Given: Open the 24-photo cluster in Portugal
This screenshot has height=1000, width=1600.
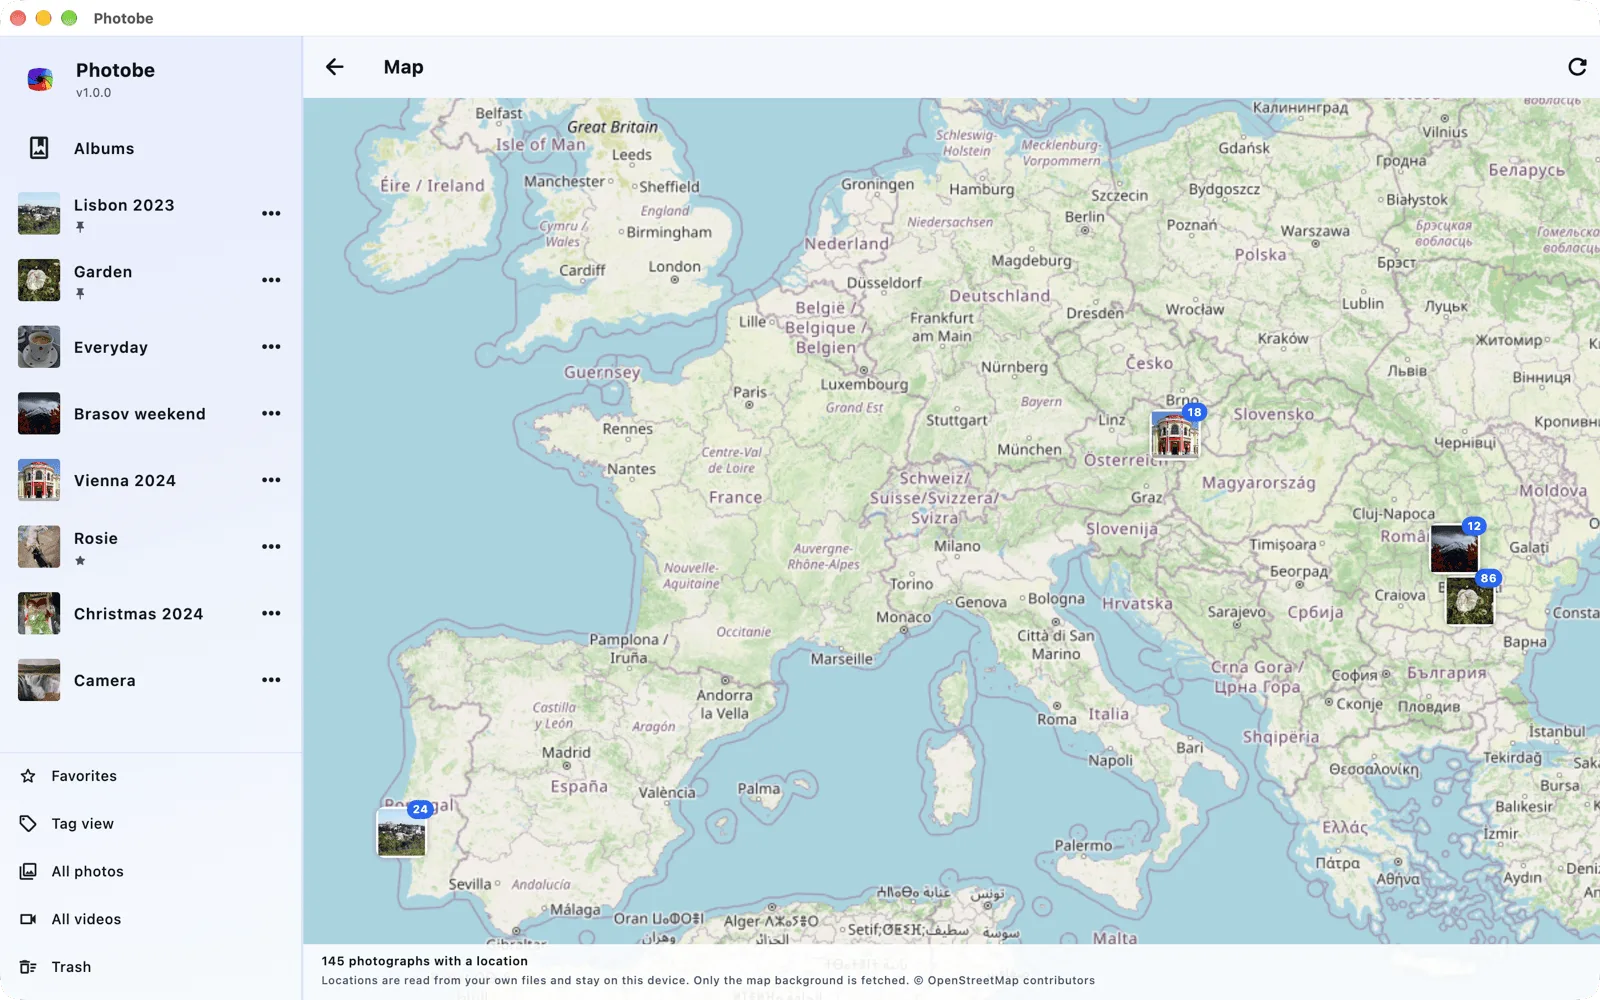Looking at the screenshot, I should tap(402, 832).
